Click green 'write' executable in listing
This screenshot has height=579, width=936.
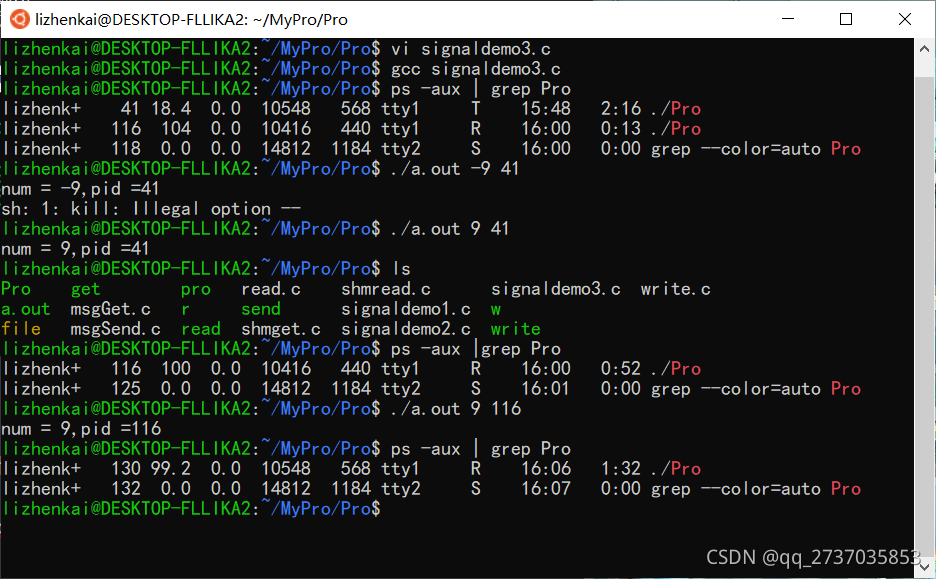click(x=516, y=329)
